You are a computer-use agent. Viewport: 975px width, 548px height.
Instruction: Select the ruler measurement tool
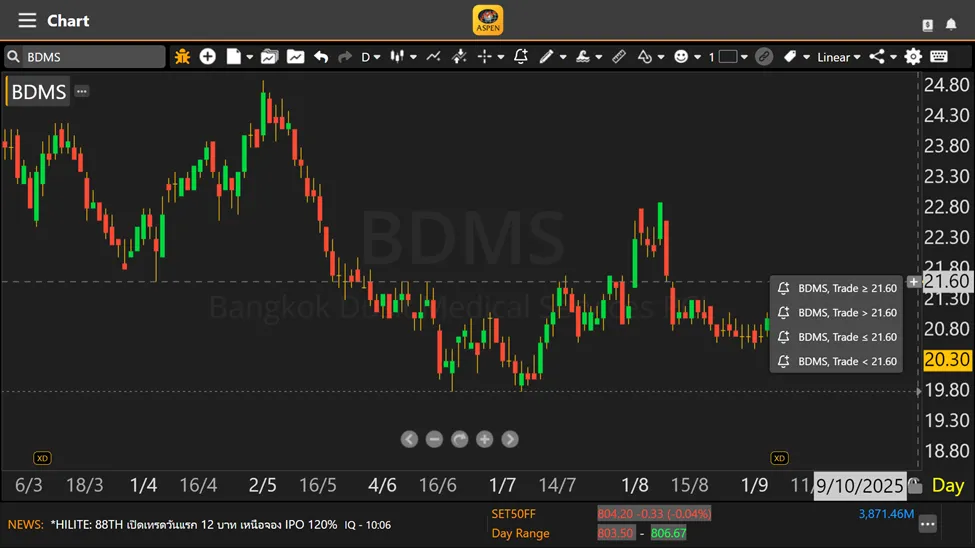(x=619, y=57)
